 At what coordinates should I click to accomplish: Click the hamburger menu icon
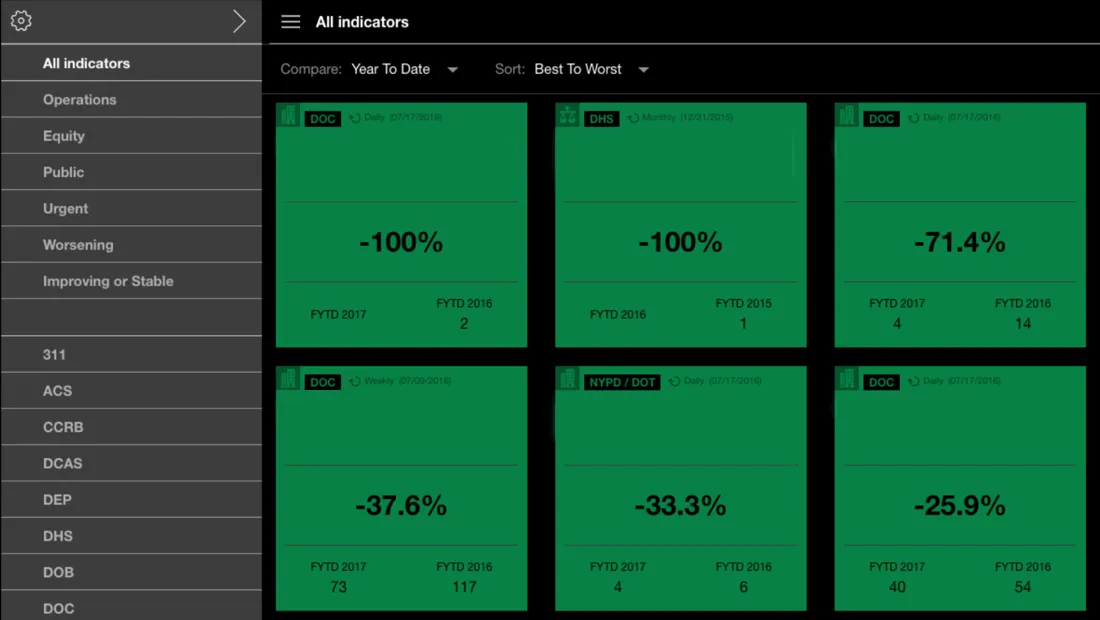pyautogui.click(x=290, y=22)
